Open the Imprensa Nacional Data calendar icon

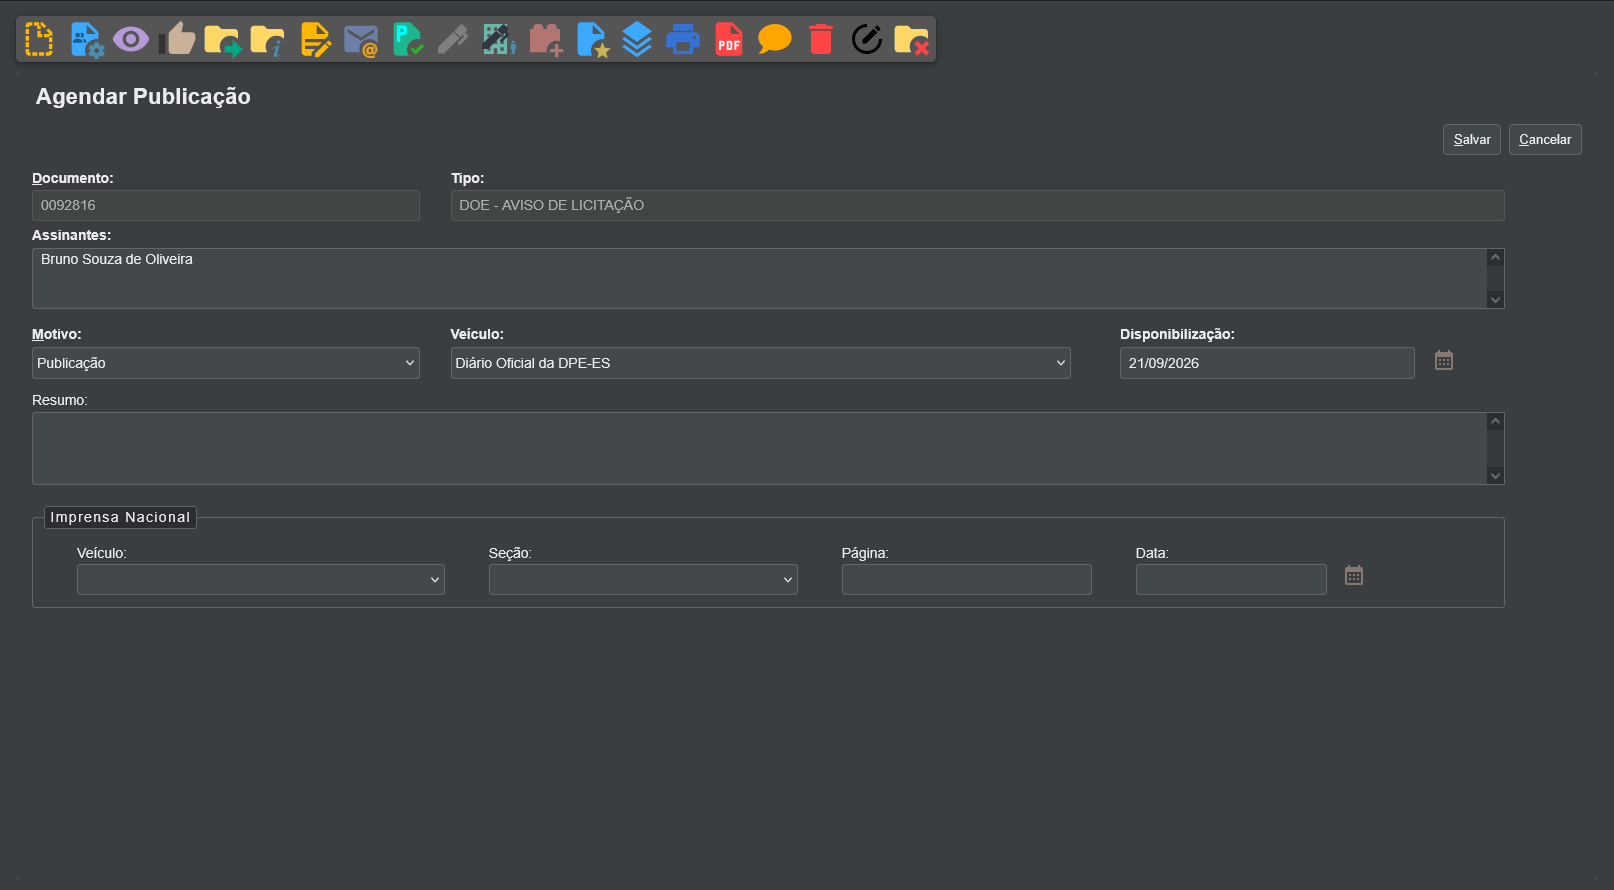click(x=1354, y=575)
